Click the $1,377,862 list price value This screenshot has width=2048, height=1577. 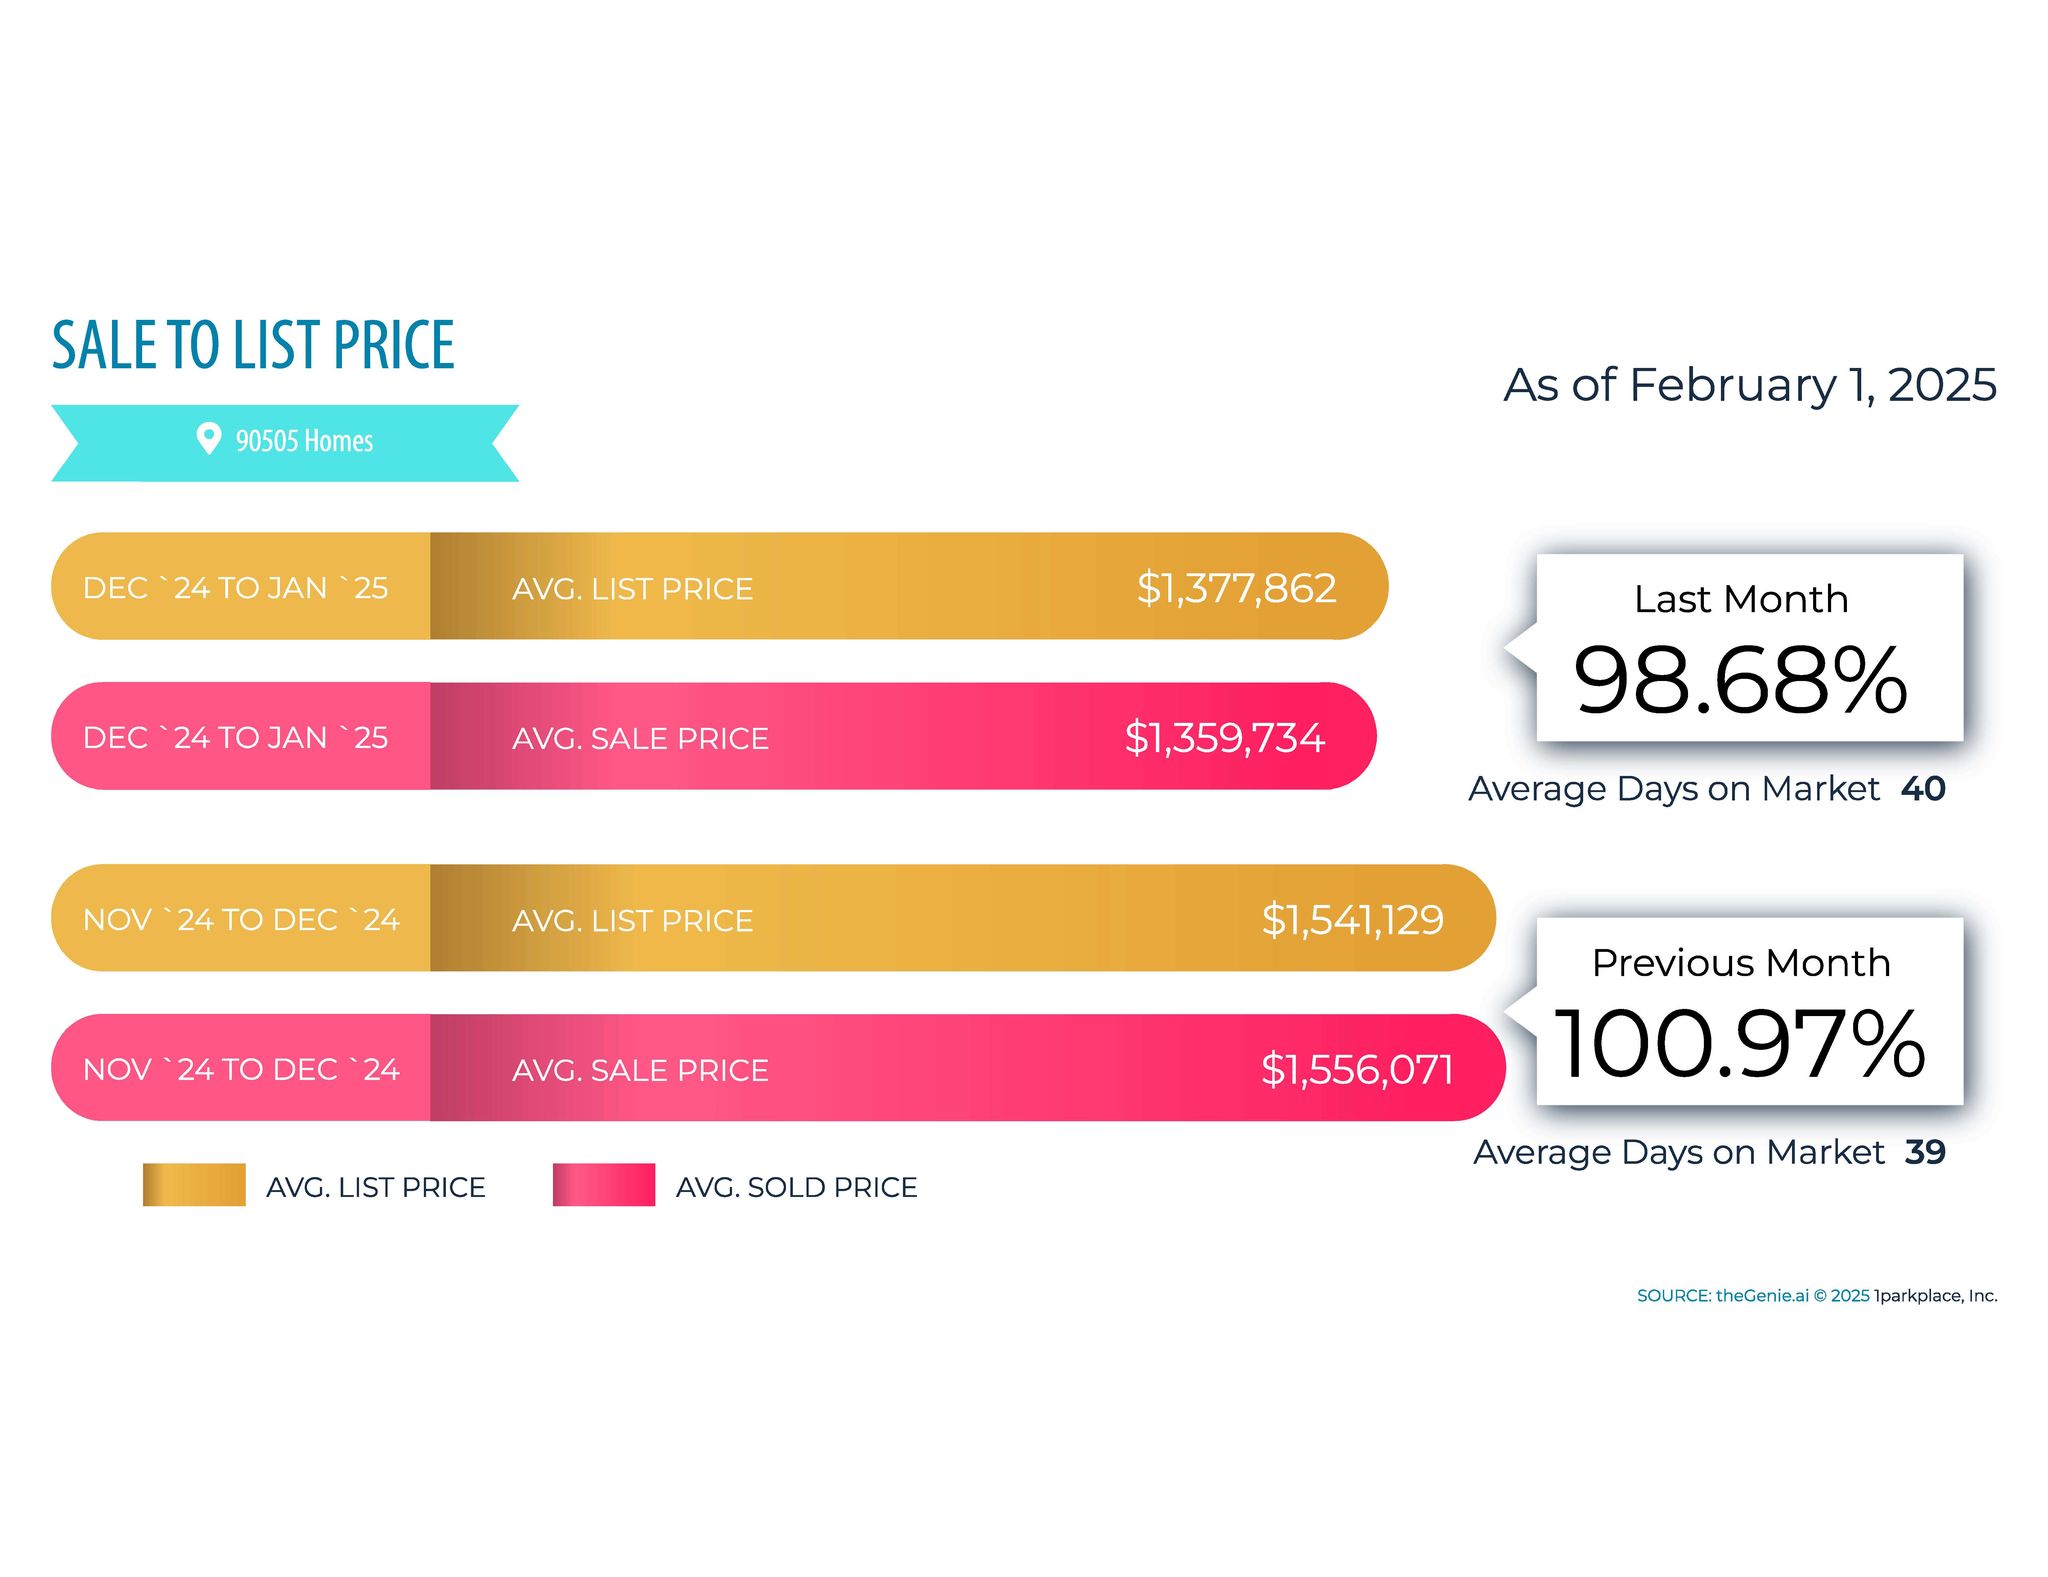click(x=1236, y=588)
